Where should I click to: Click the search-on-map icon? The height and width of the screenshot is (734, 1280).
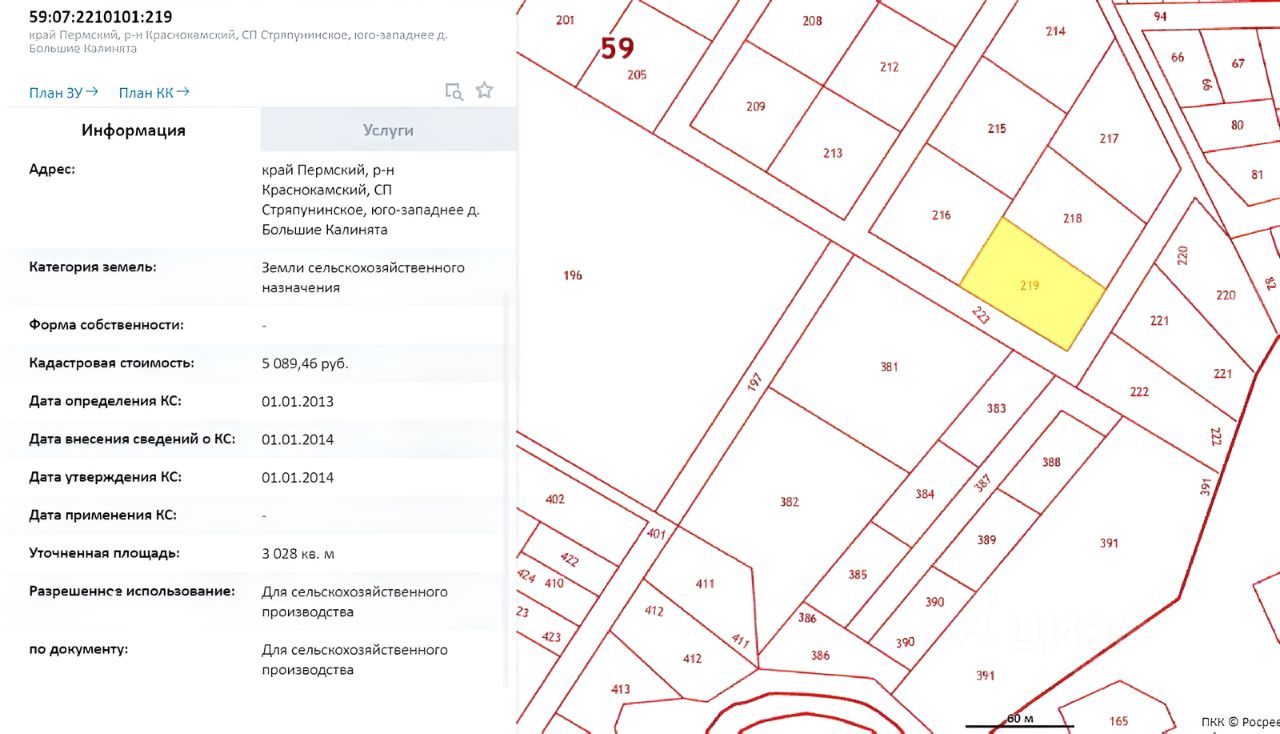454,91
